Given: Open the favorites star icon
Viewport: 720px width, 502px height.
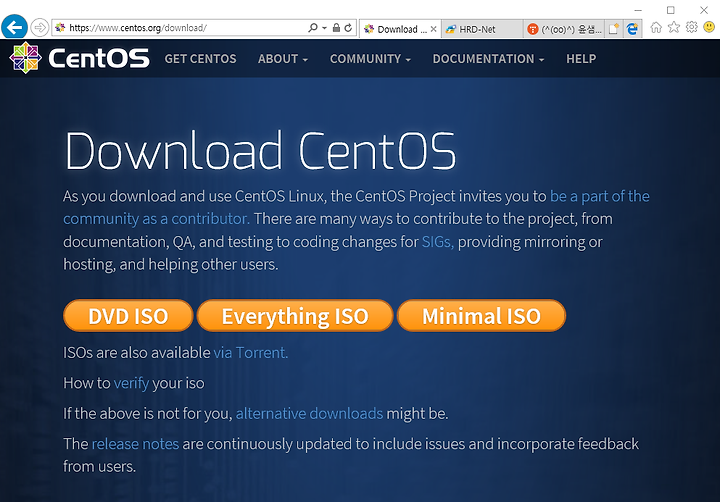Looking at the screenshot, I should (674, 28).
